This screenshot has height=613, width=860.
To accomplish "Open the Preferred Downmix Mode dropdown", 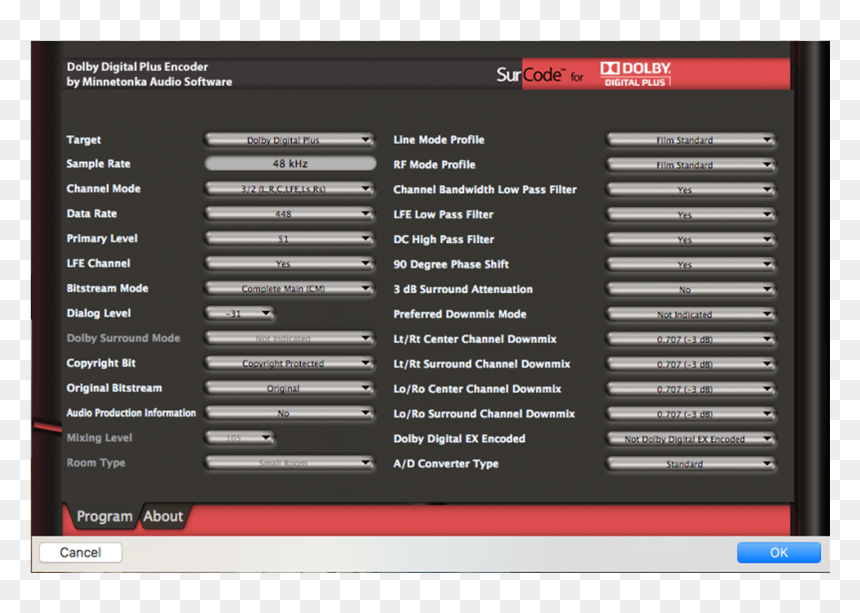I will [x=691, y=315].
